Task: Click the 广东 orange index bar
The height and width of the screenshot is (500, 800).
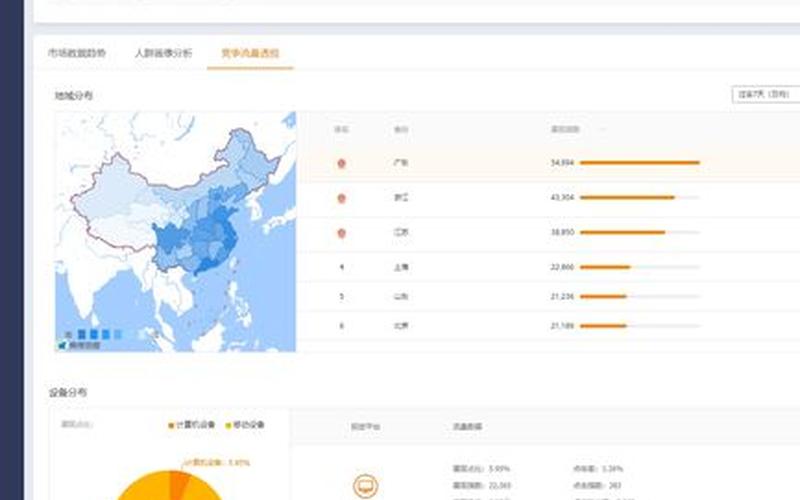Action: click(x=640, y=163)
